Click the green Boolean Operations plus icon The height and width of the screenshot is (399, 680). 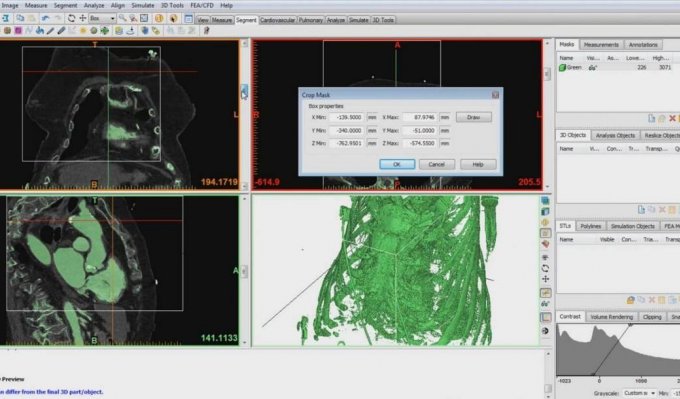[x=105, y=31]
